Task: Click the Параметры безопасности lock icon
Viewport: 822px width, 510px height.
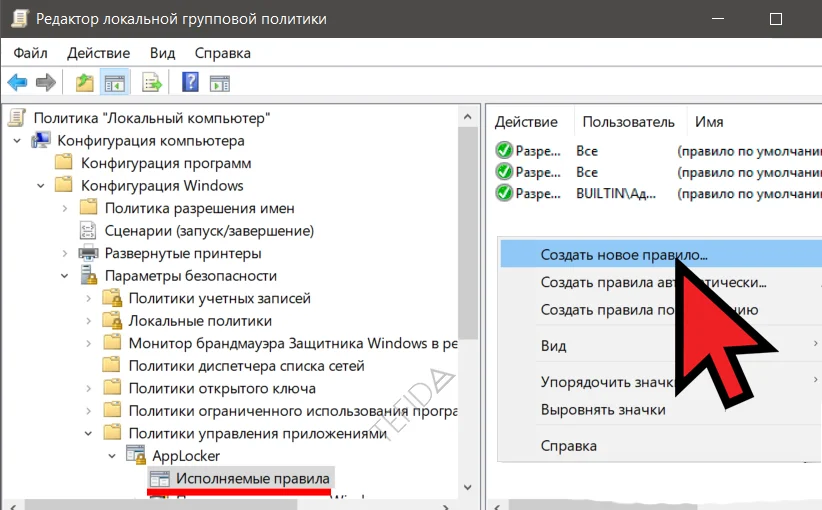Action: click(x=89, y=275)
